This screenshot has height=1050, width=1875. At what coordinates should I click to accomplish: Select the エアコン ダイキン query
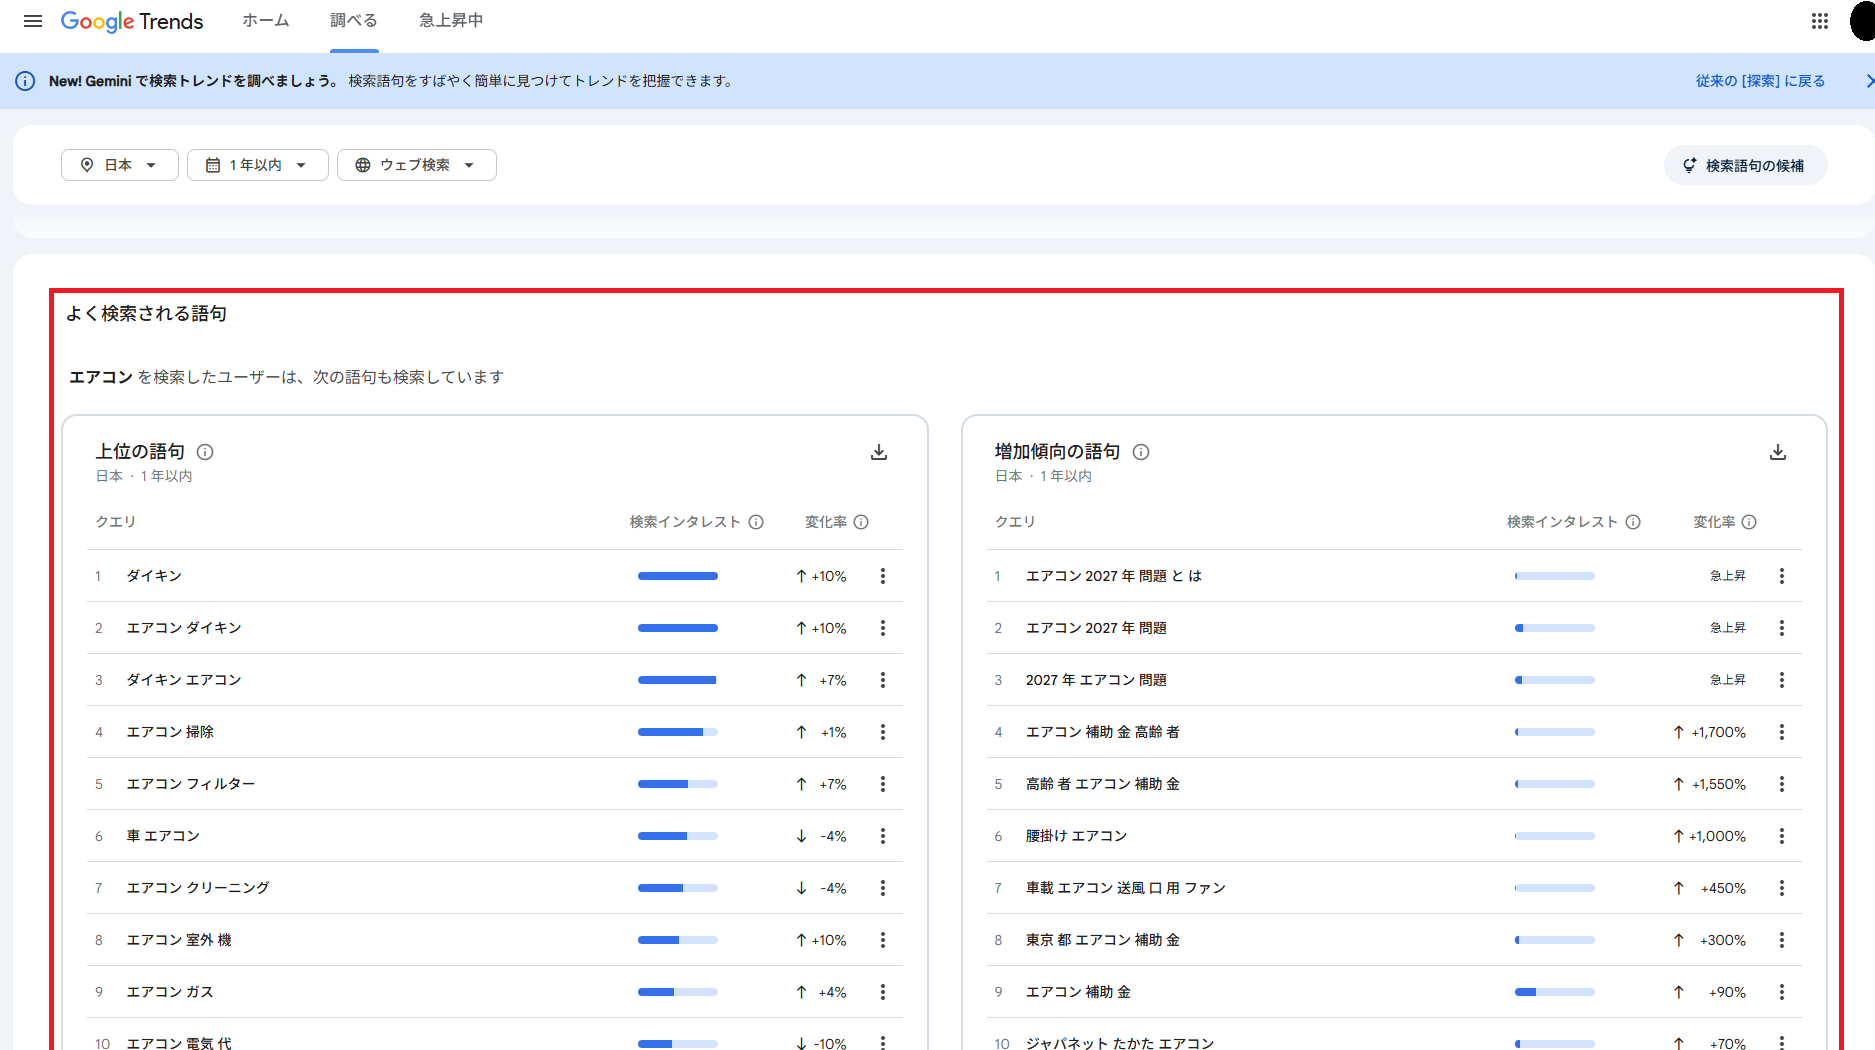point(184,628)
